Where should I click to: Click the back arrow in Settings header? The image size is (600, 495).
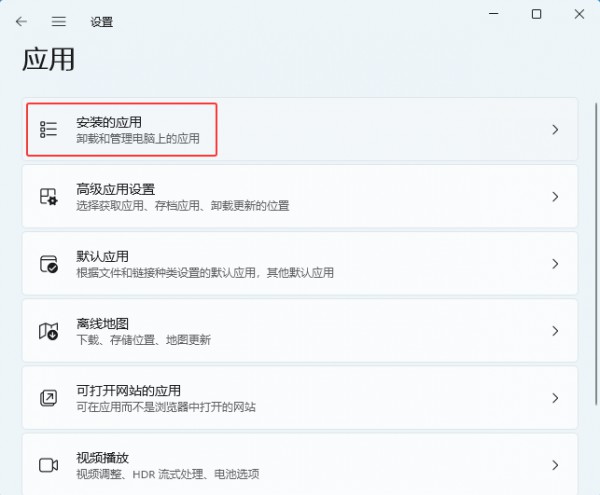21,21
